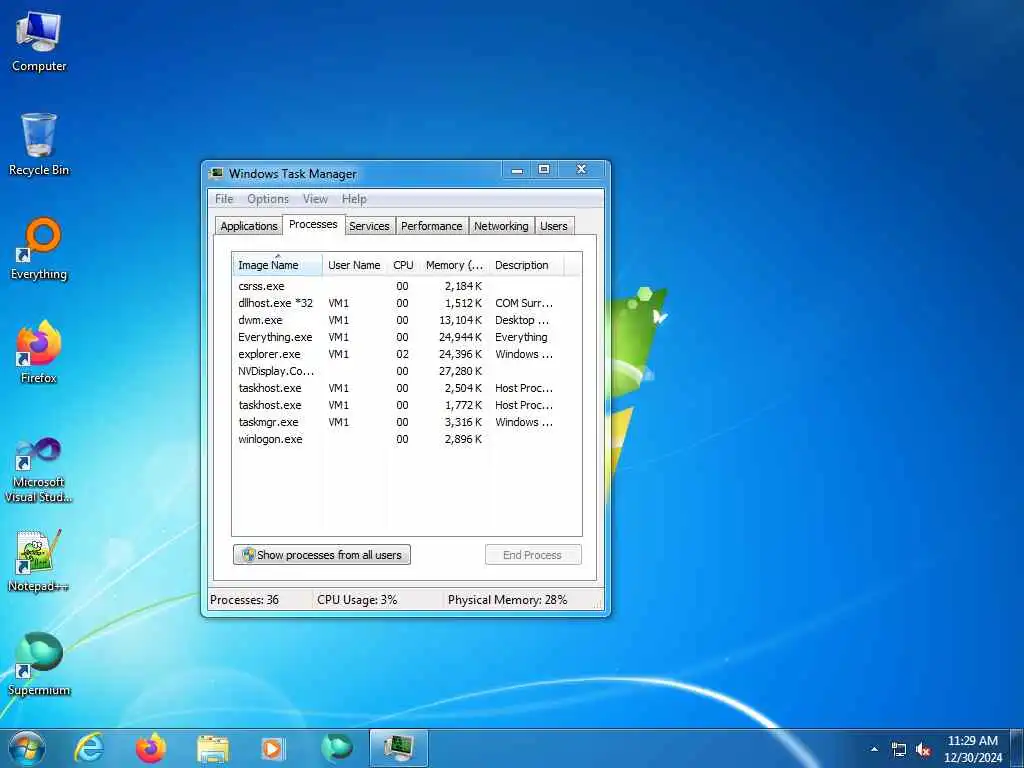The width and height of the screenshot is (1024, 768).
Task: Open the File menu
Action: [224, 199]
